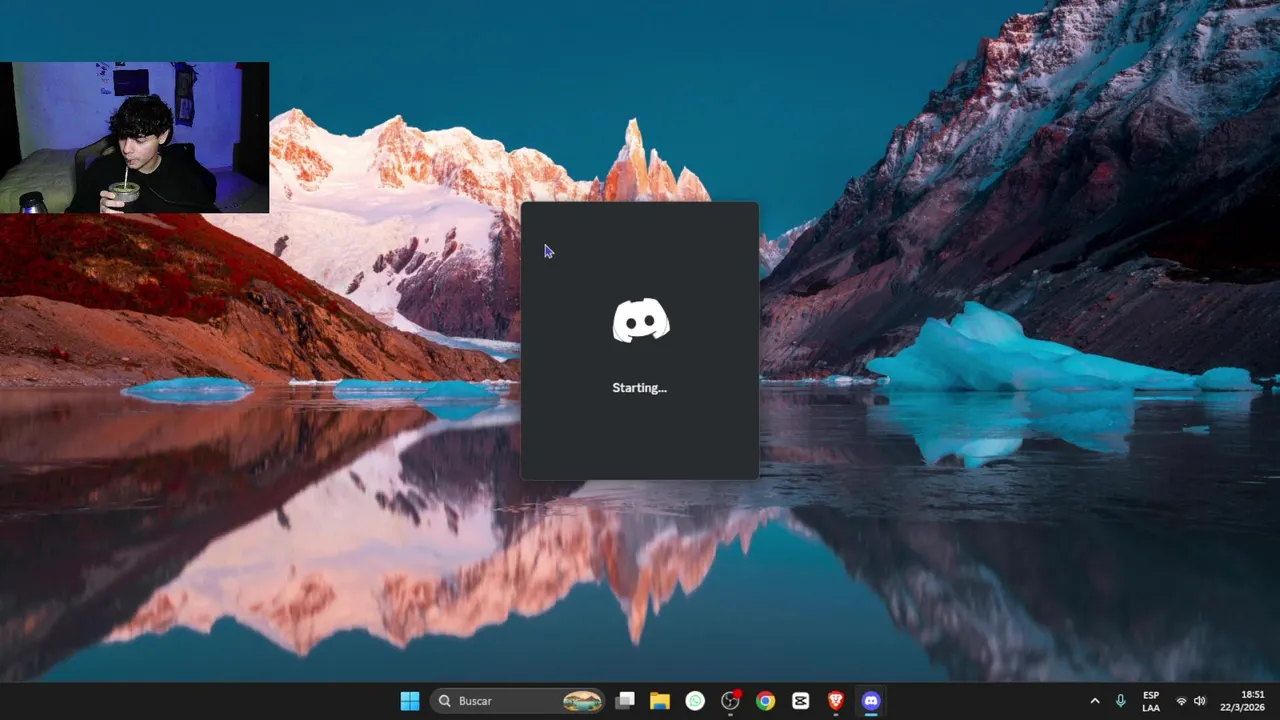Open CapCut from the taskbar
Screen dimensions: 1280x720
(x=800, y=701)
